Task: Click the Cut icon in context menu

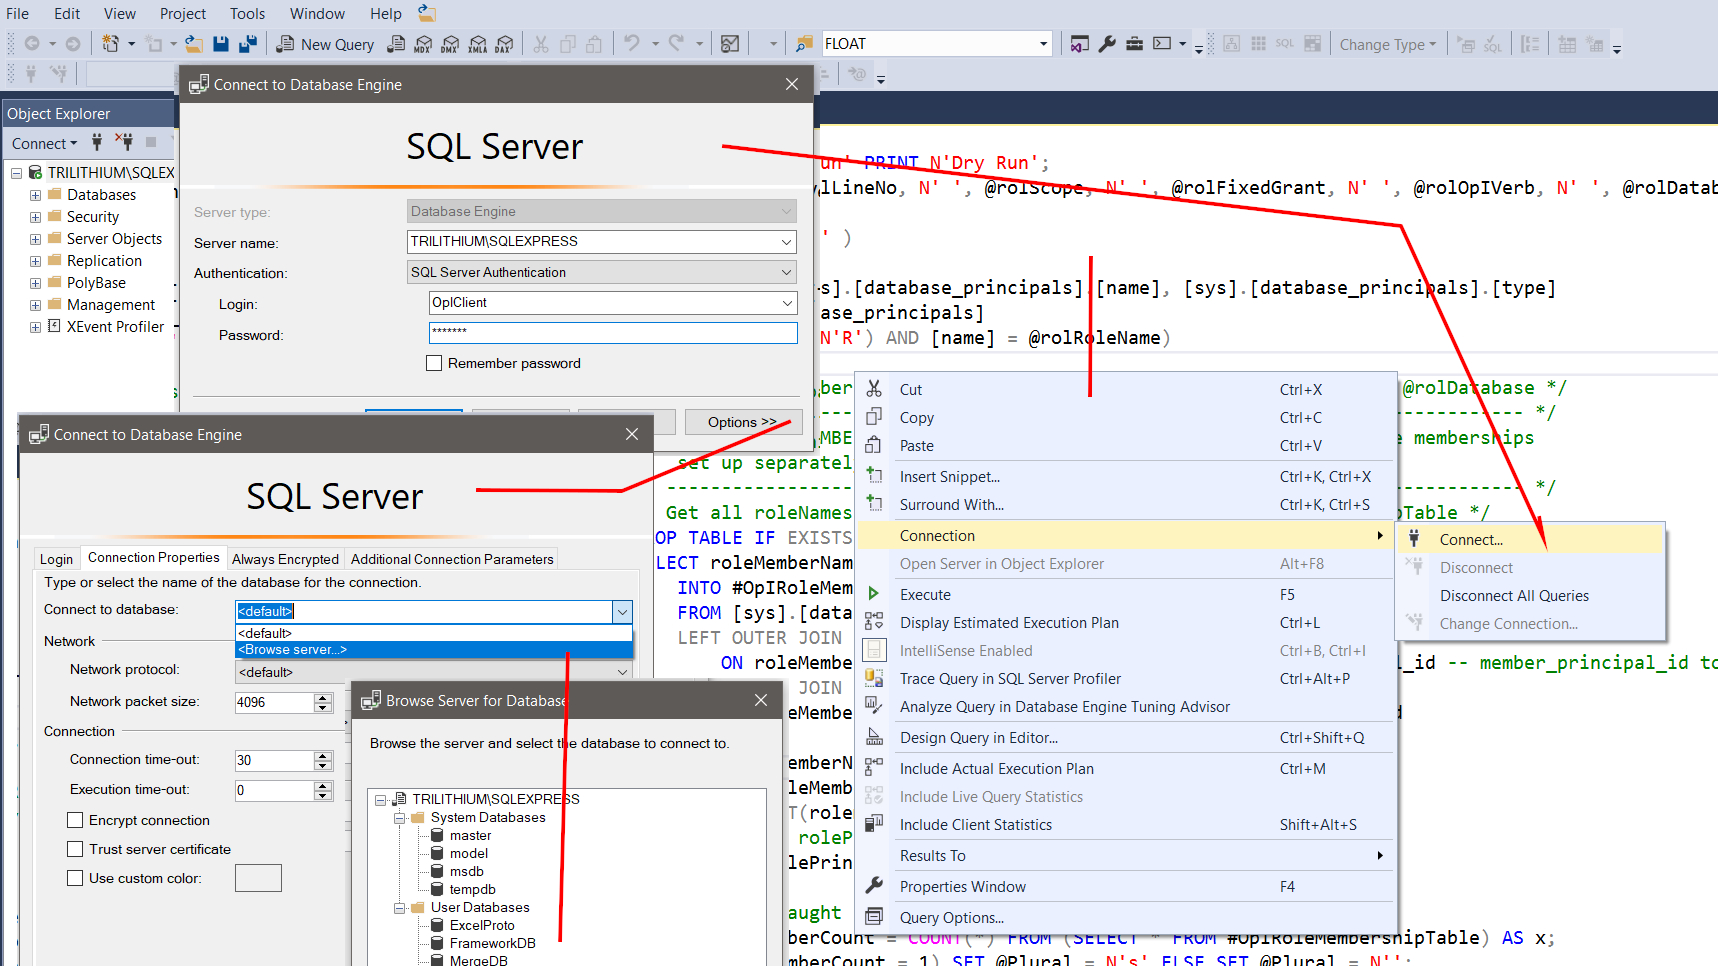Action: pyautogui.click(x=874, y=389)
